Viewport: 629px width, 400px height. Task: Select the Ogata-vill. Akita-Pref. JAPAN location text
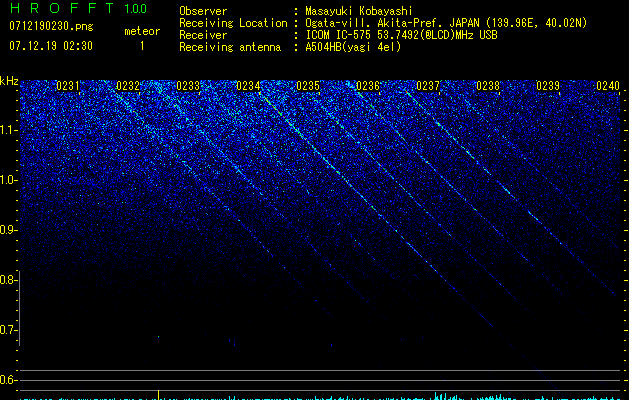446,23
